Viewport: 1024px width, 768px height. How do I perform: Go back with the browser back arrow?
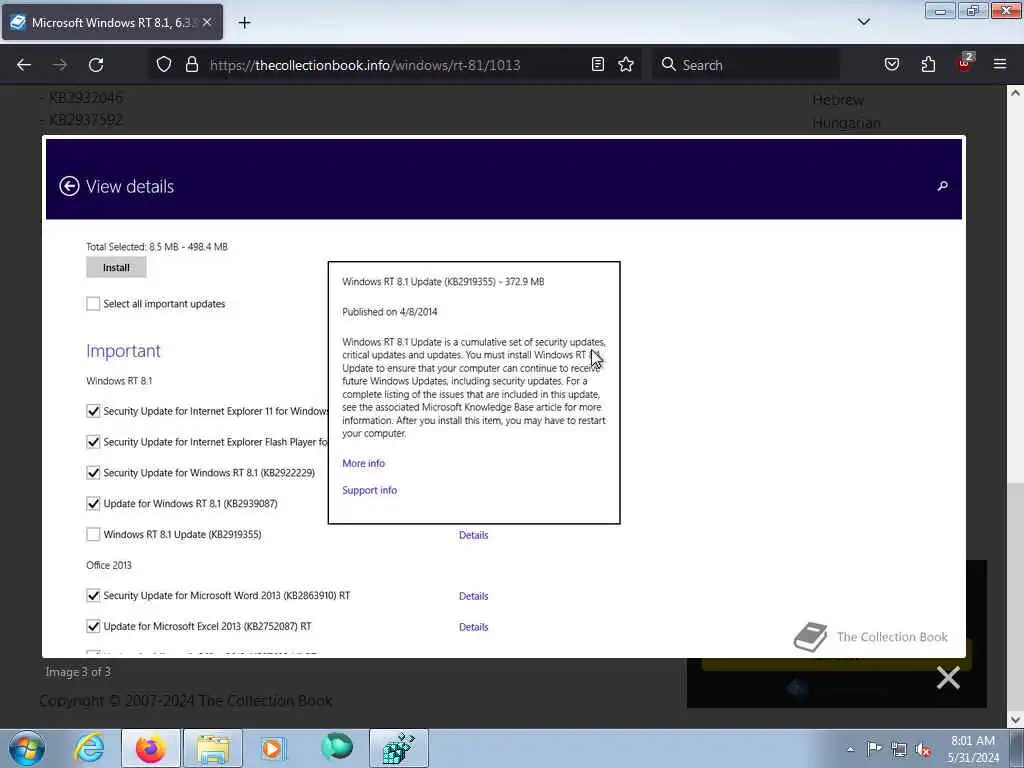(24, 65)
